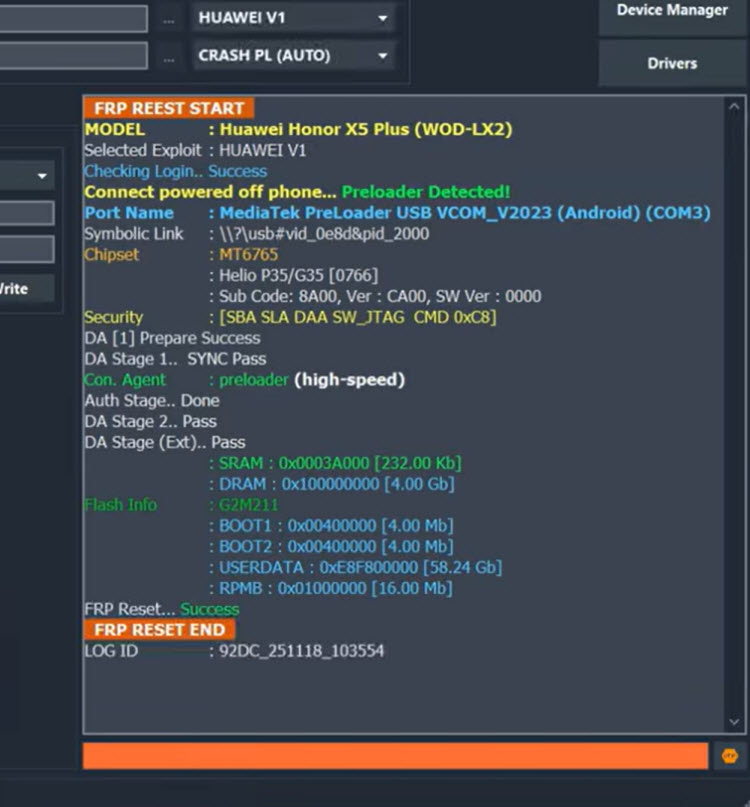This screenshot has width=750, height=807.
Task: Click DA [1] Prepare Success line
Action: point(172,338)
